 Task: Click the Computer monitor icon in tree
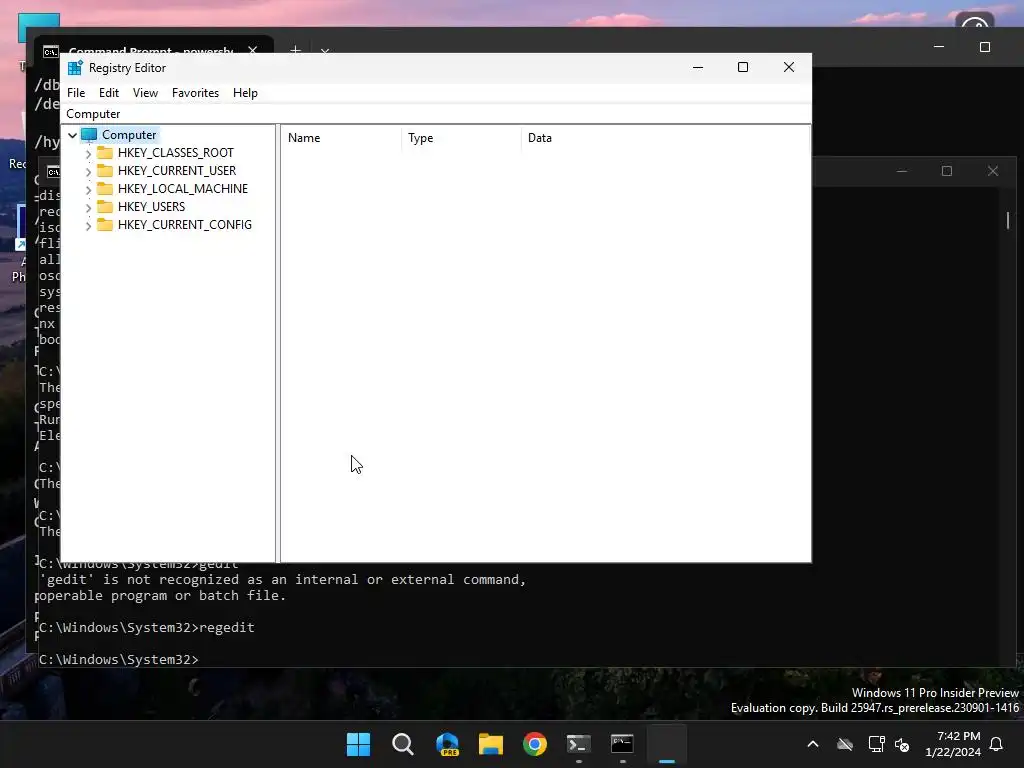89,135
